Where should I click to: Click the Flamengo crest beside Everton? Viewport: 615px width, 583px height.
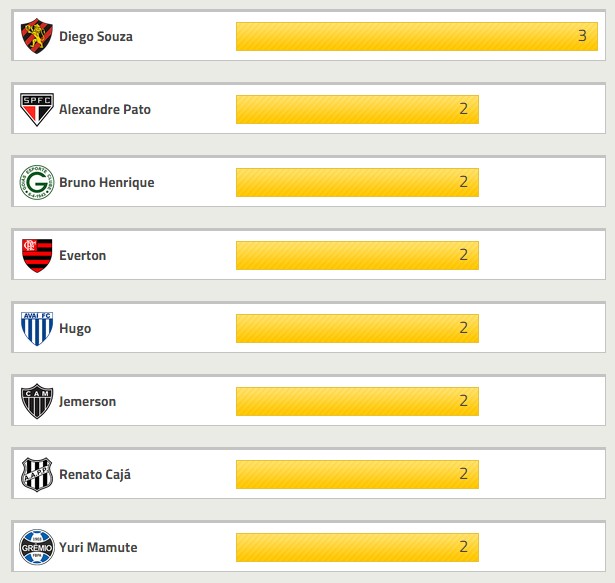coord(37,256)
